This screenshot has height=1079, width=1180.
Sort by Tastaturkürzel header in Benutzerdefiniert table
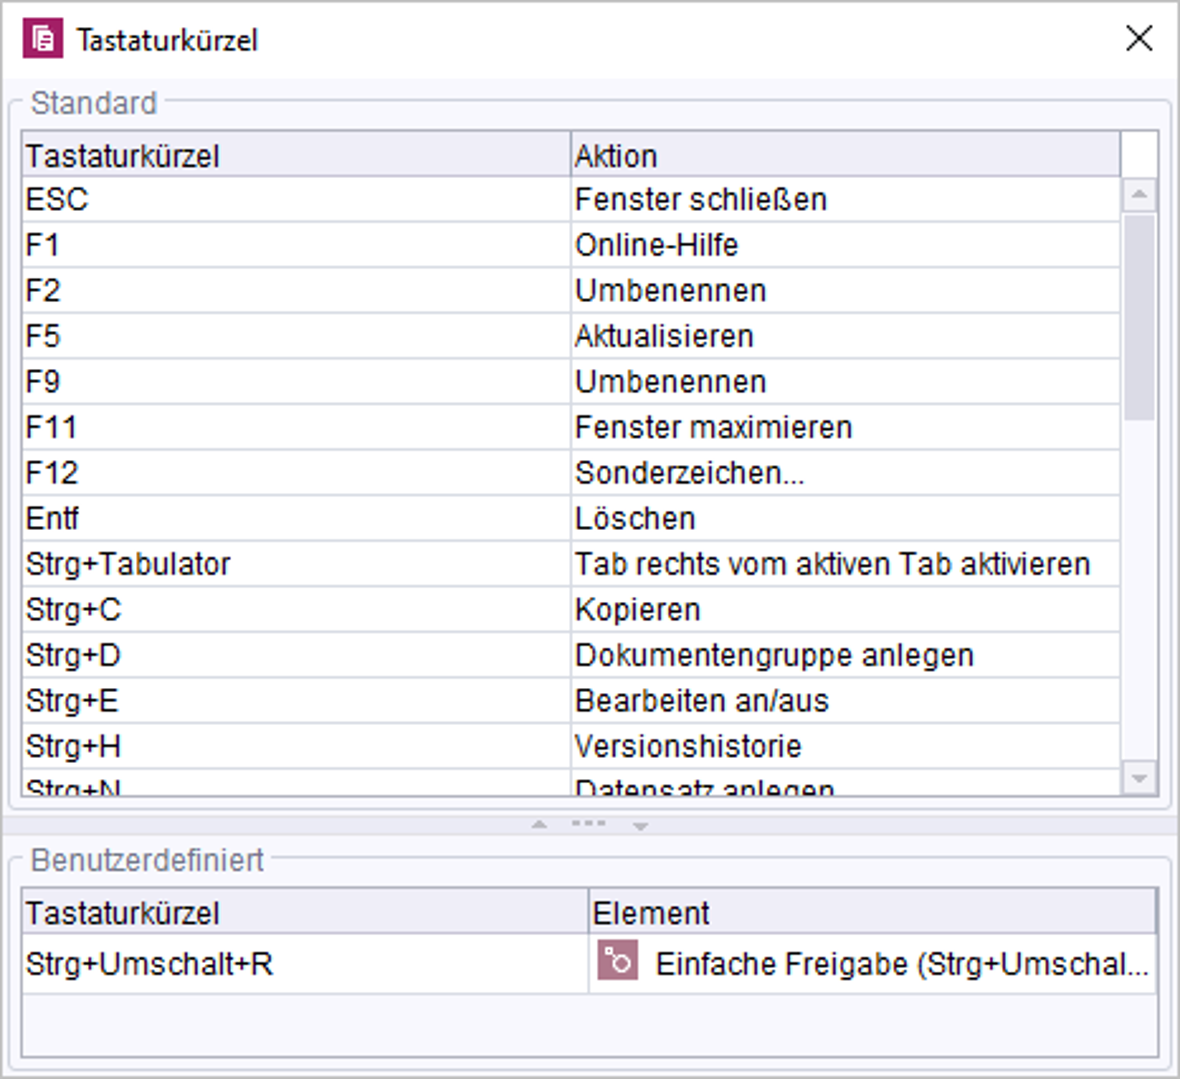[306, 912]
